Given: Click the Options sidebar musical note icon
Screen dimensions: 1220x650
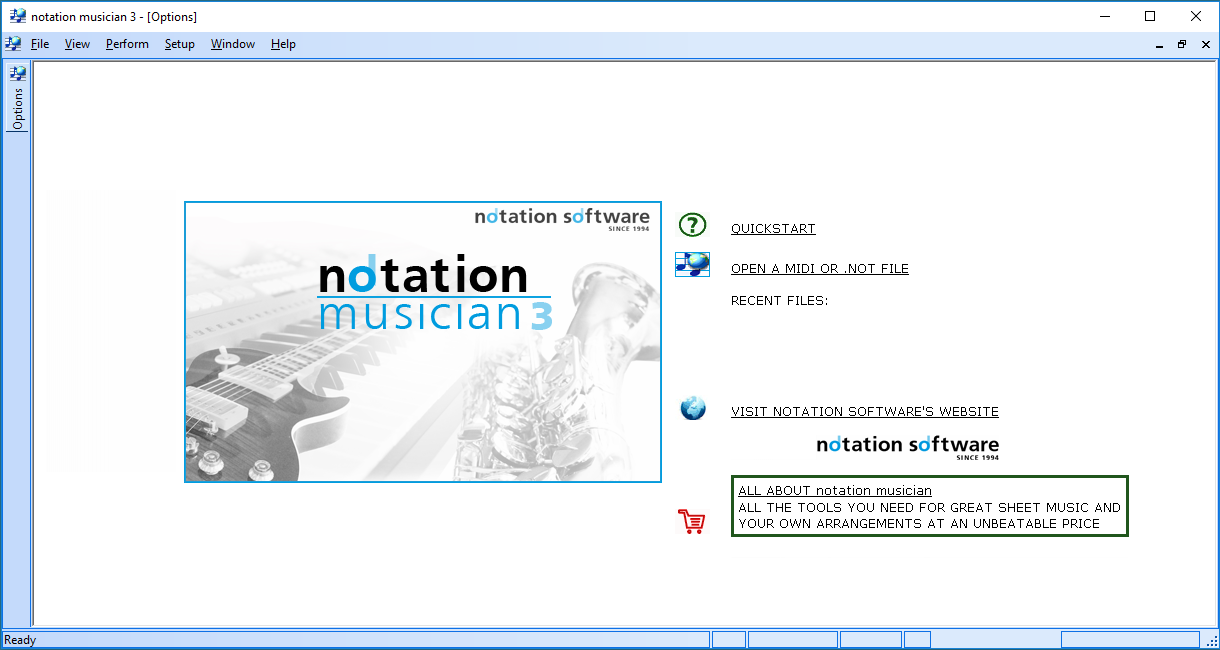Looking at the screenshot, I should click(x=16, y=72).
